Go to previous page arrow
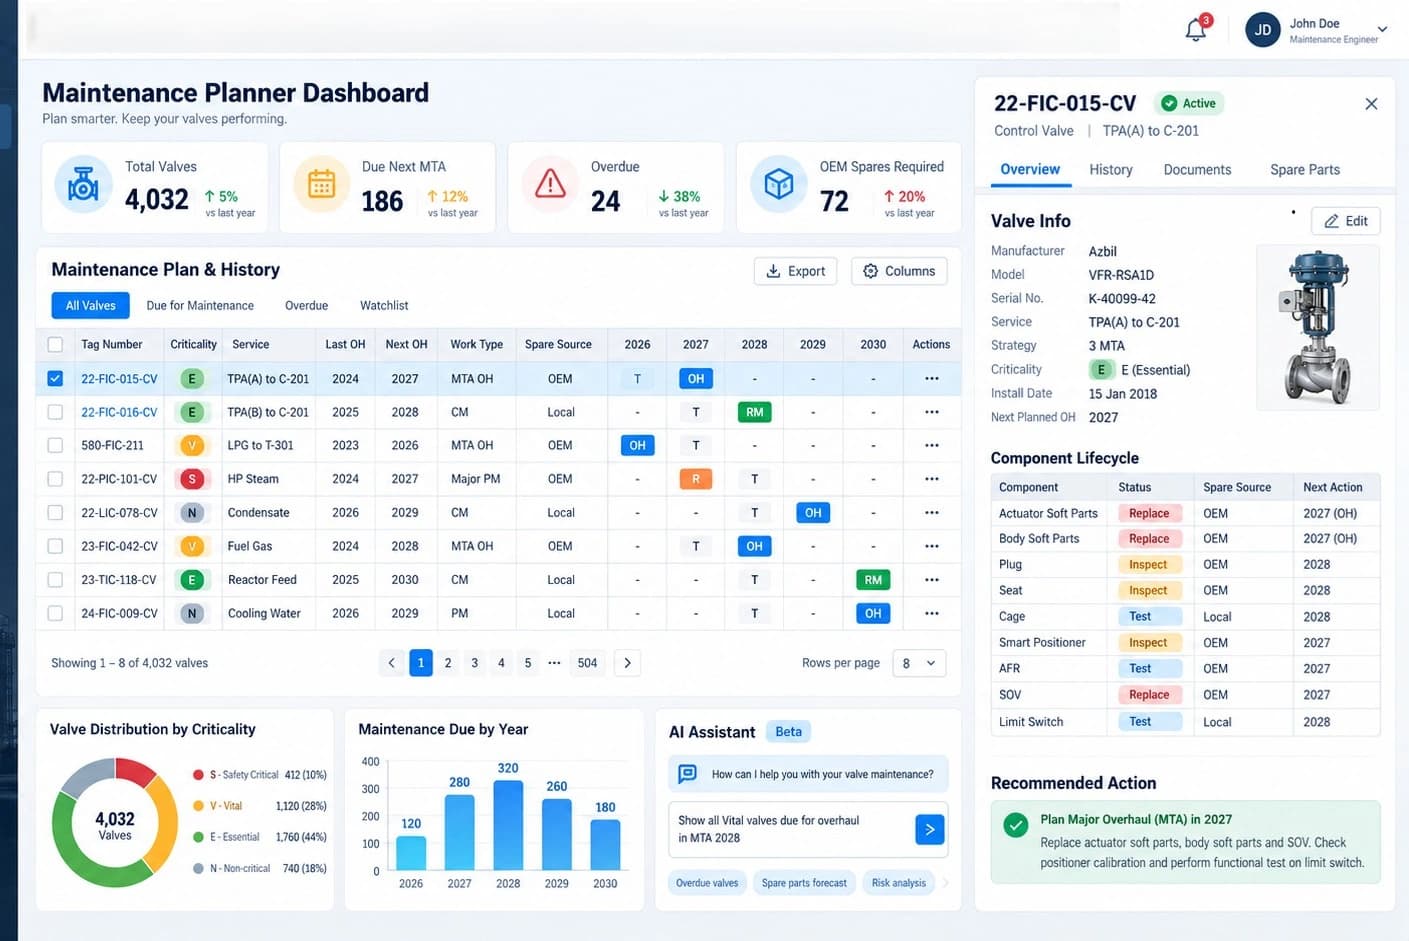1409x941 pixels. tap(392, 663)
